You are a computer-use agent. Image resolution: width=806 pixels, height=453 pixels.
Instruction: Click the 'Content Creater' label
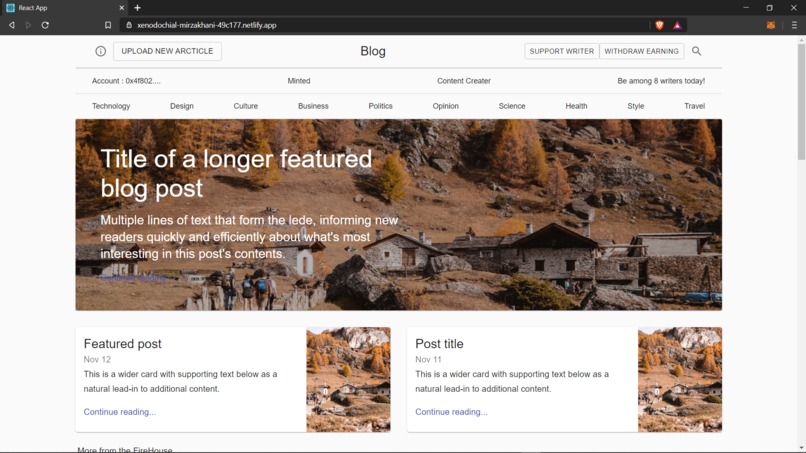click(x=464, y=81)
